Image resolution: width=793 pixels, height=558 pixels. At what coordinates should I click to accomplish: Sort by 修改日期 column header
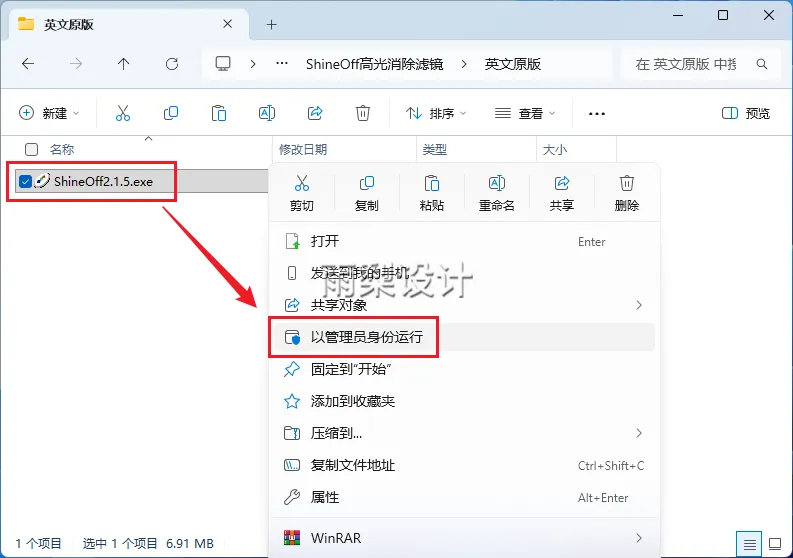303,149
